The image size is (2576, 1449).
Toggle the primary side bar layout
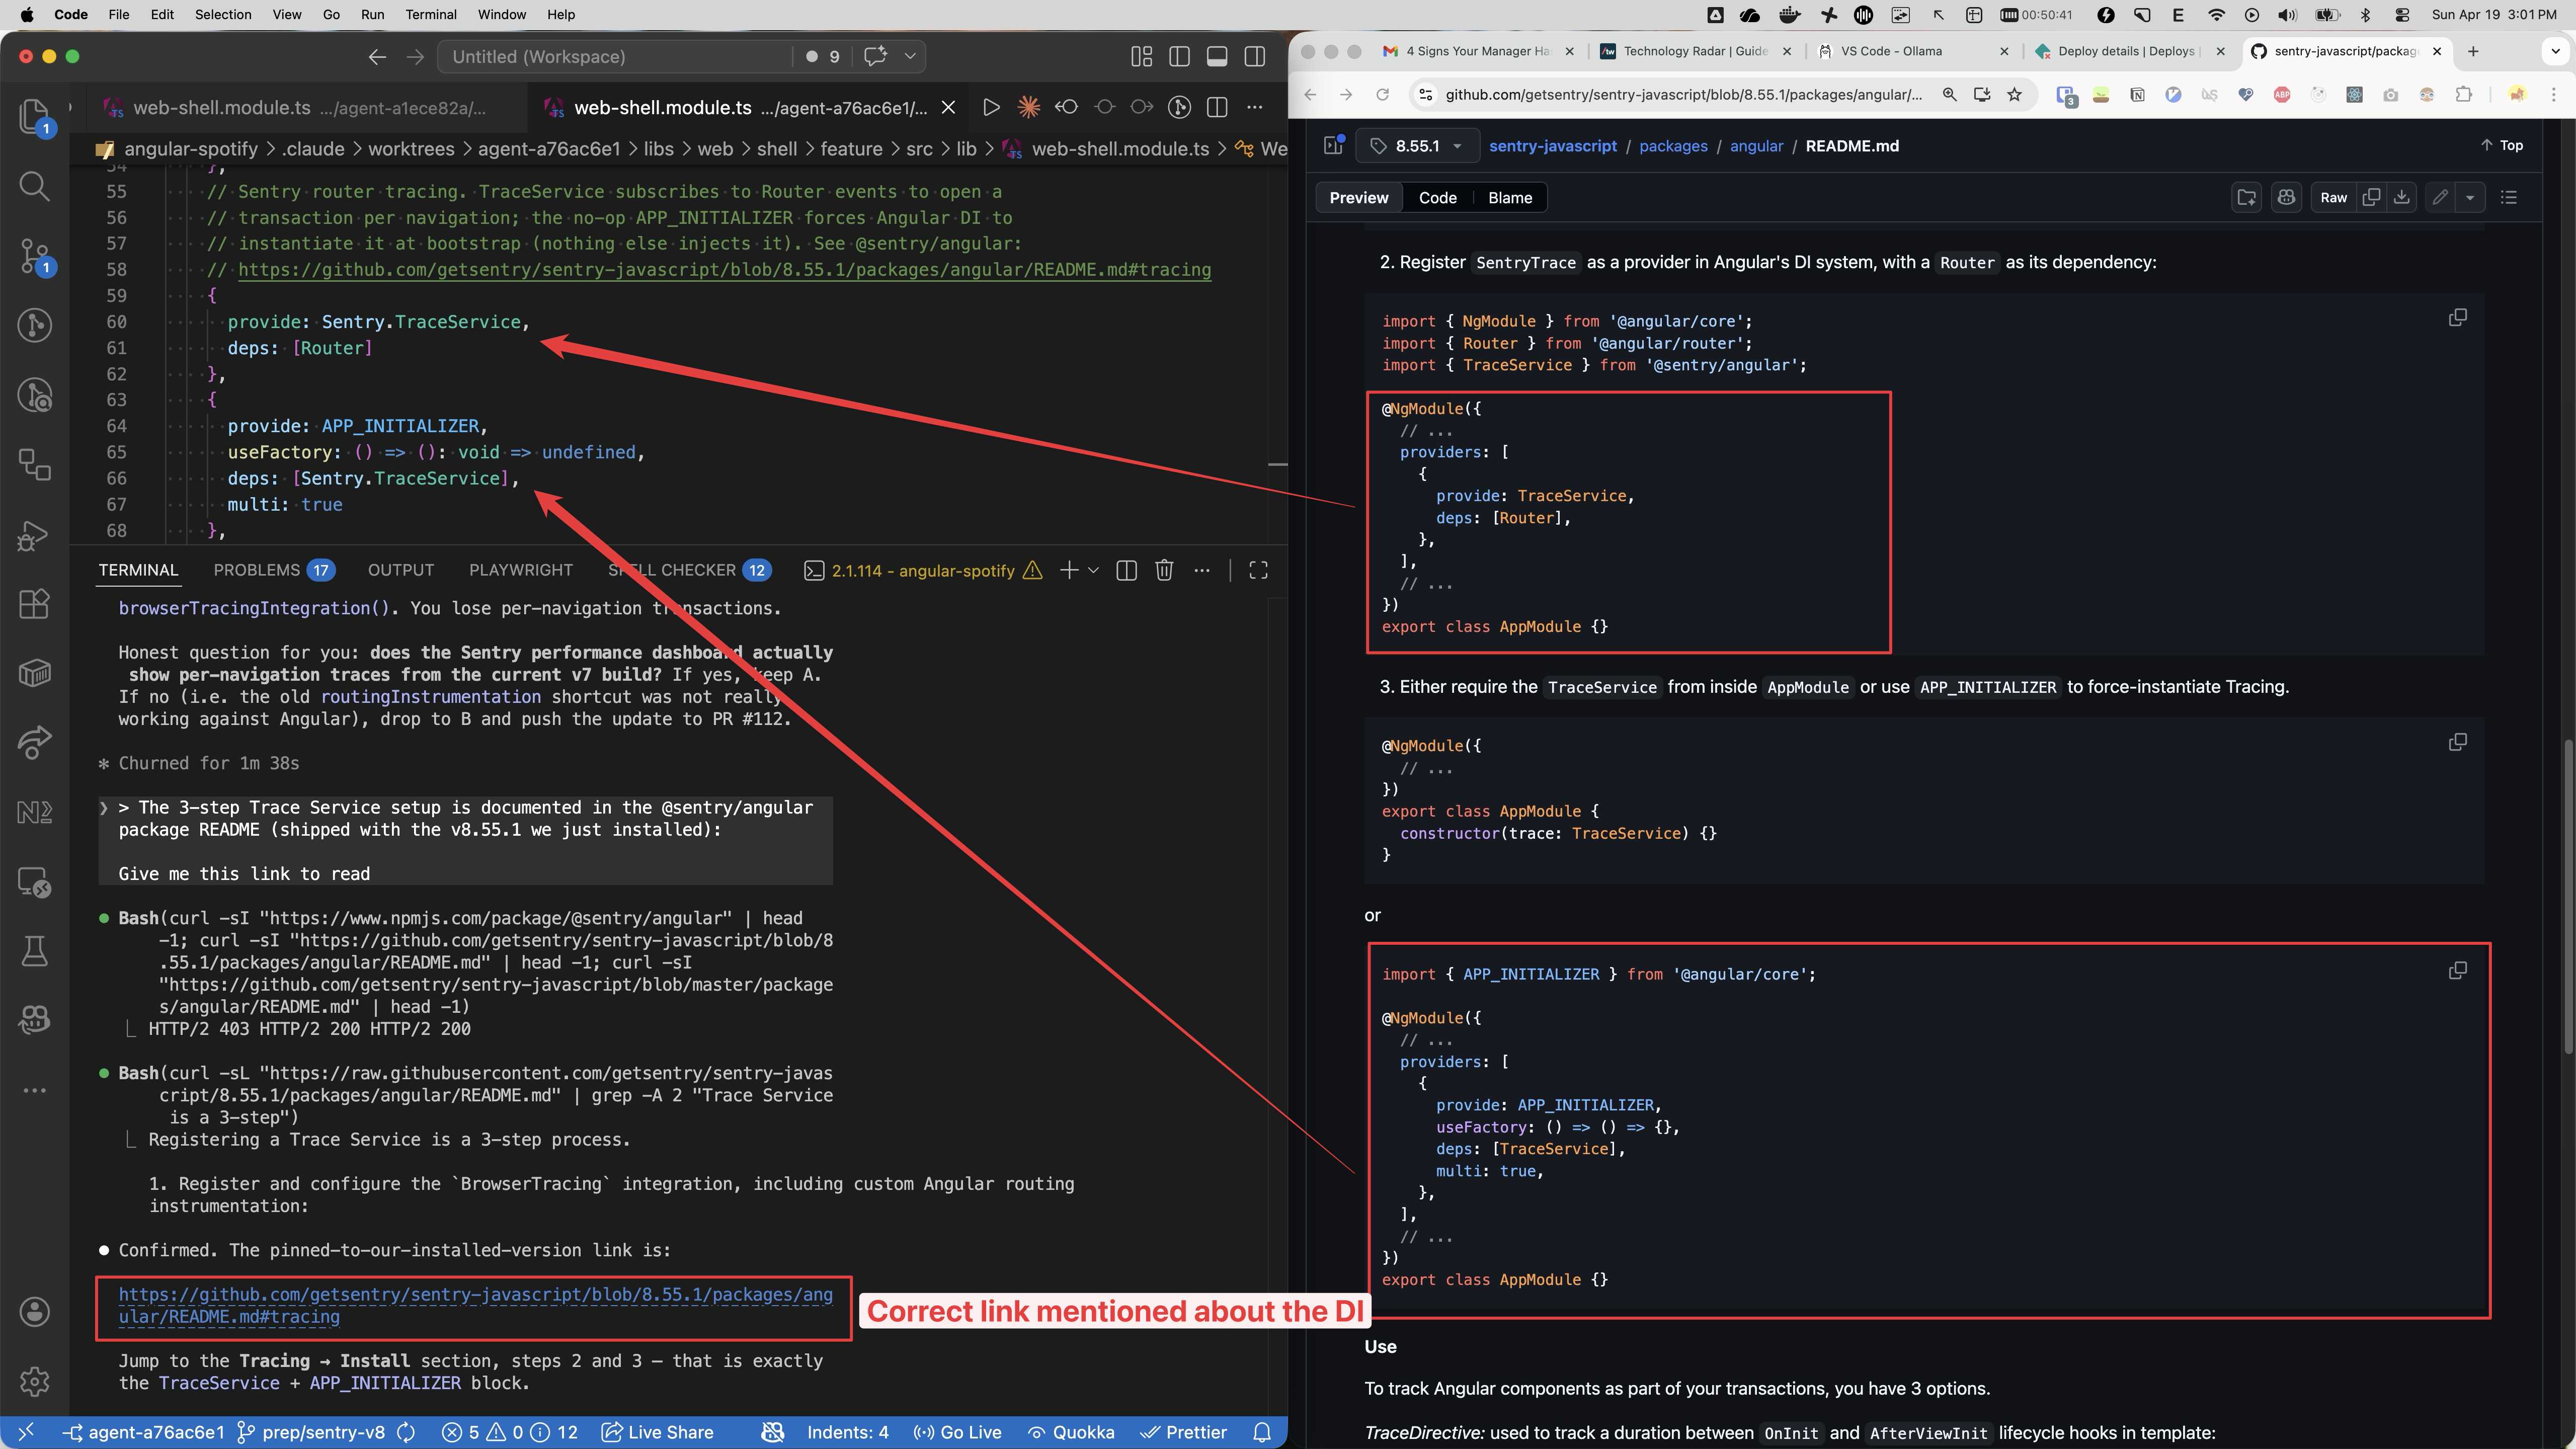coord(1179,57)
